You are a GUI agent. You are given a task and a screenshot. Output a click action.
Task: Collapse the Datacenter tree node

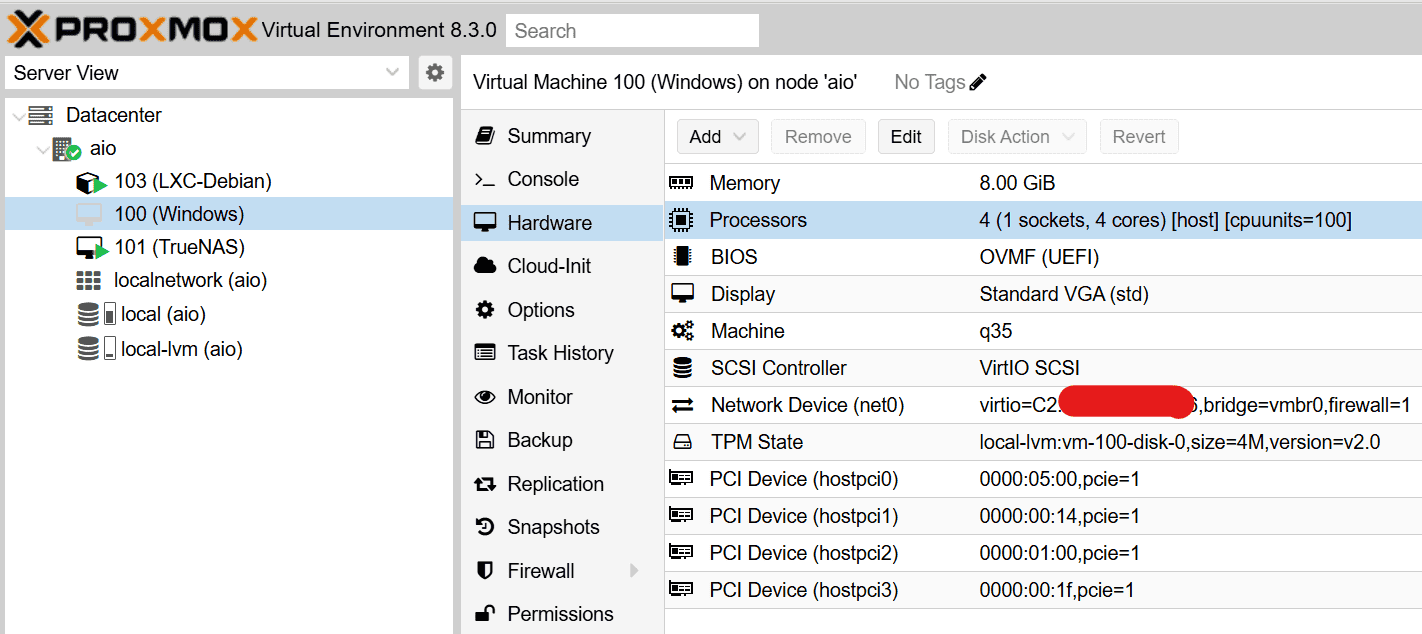click(19, 115)
